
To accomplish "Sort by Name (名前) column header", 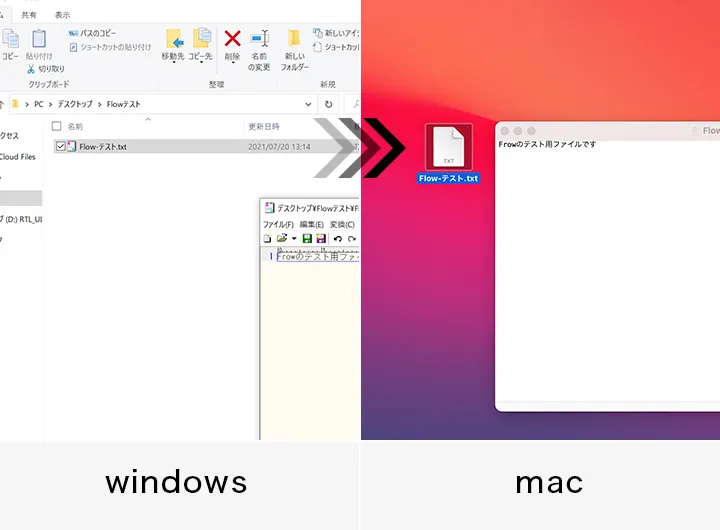I will (75, 126).
